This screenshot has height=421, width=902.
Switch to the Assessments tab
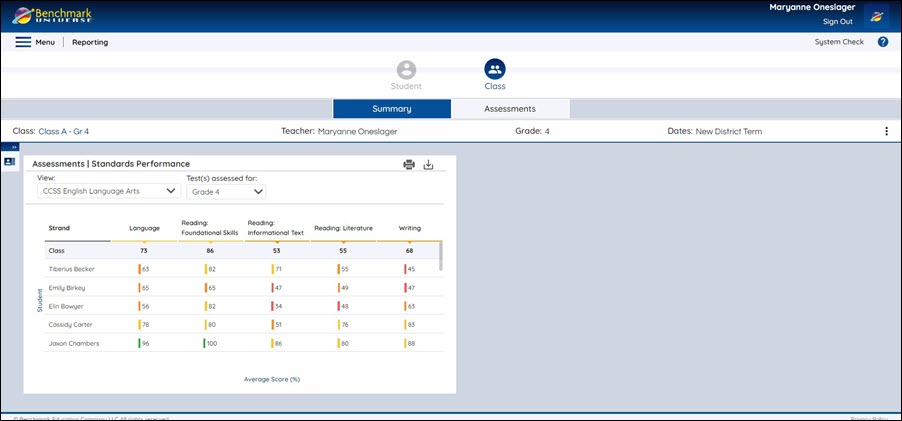(510, 109)
